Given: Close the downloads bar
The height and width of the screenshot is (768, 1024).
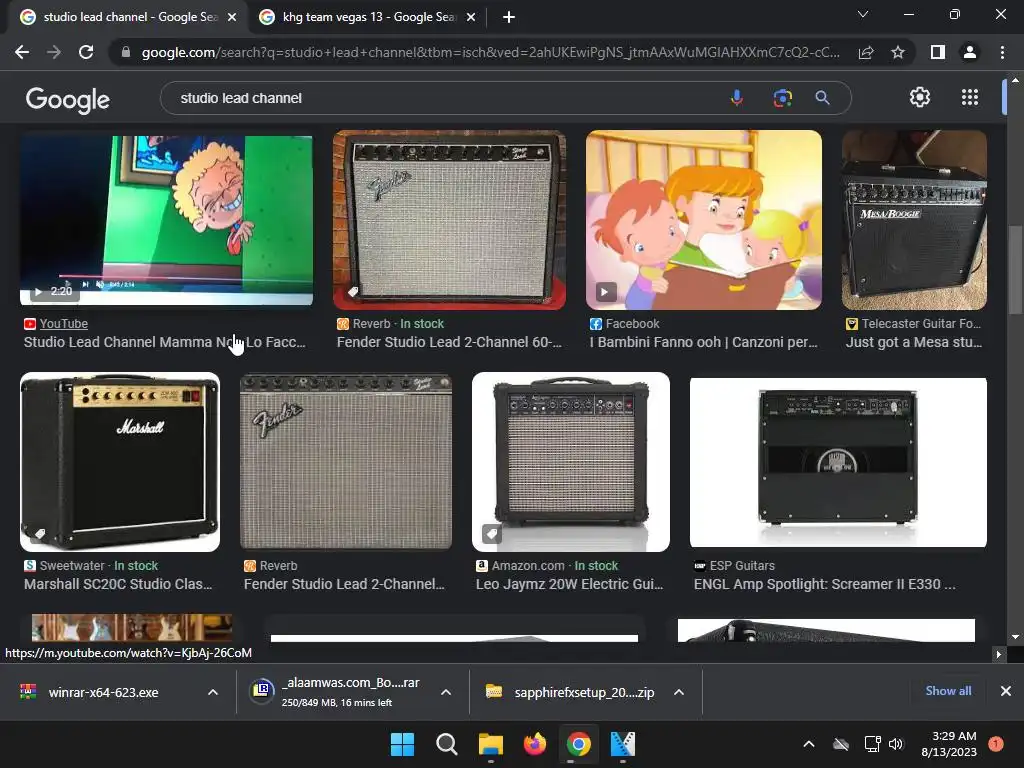Looking at the screenshot, I should click(x=1006, y=691).
